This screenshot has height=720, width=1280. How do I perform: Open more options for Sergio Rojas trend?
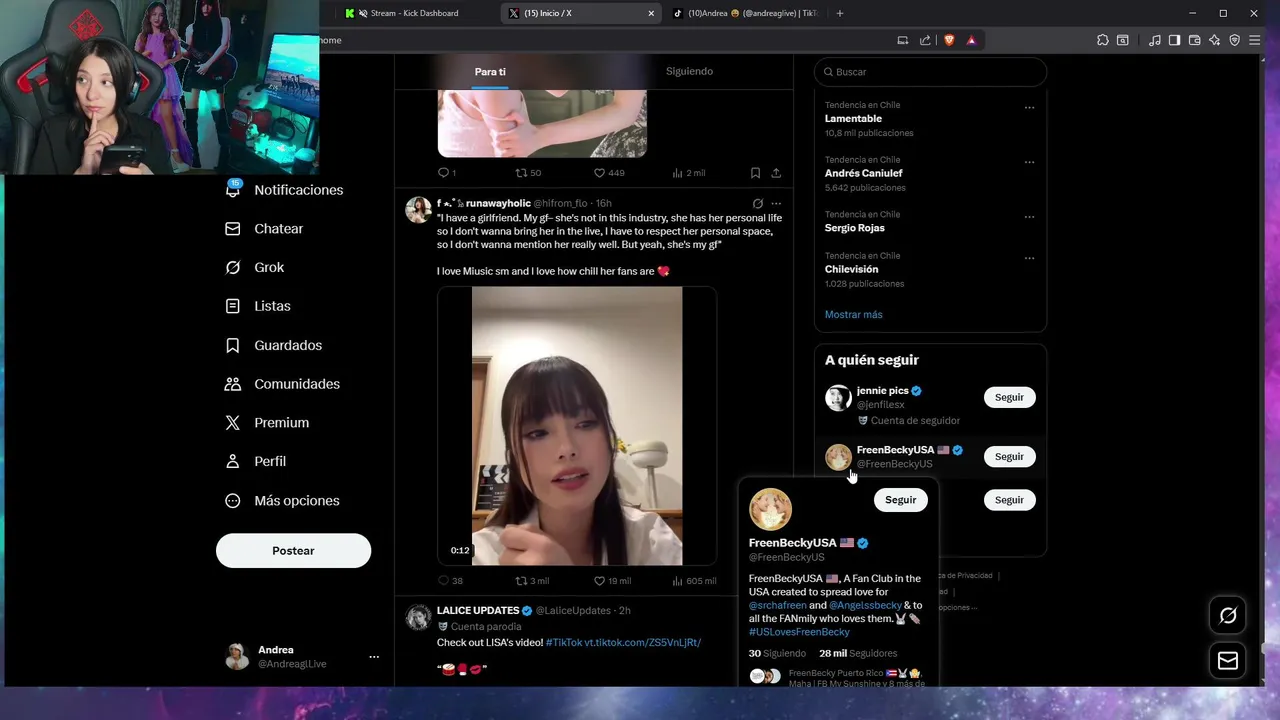click(1029, 217)
